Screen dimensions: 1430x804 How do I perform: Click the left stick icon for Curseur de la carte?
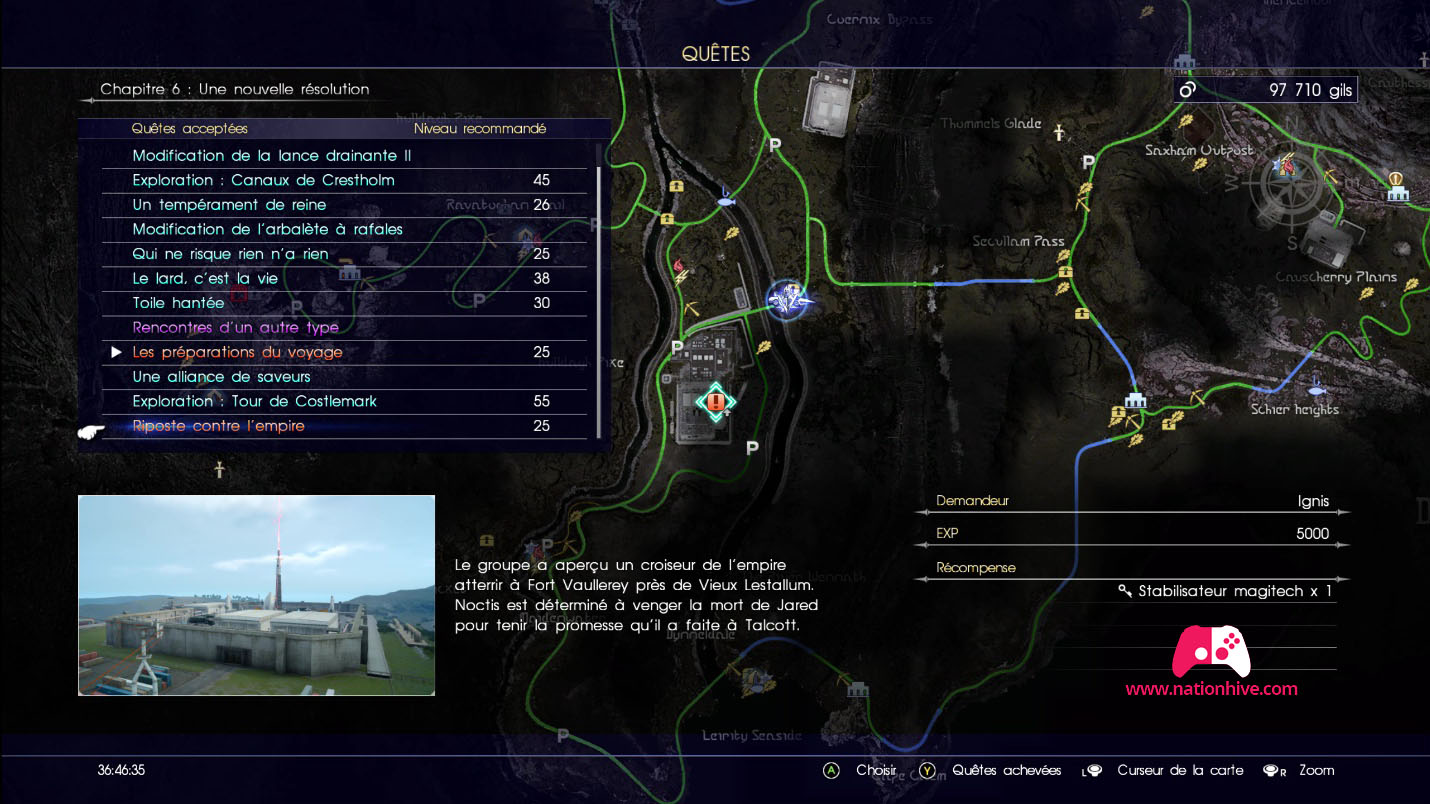click(1091, 771)
